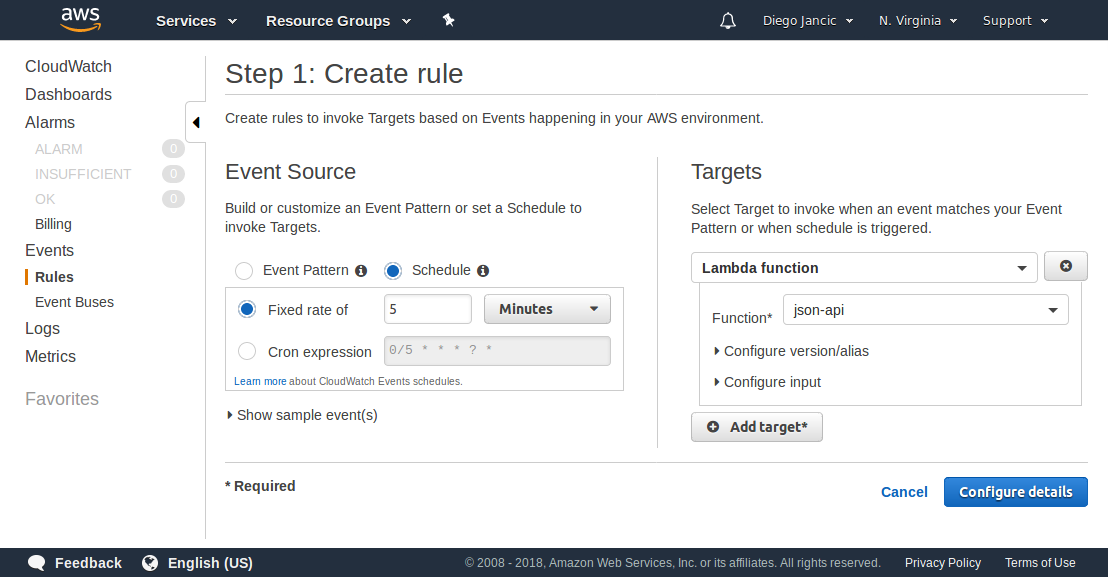Open the Minutes unit dropdown

click(x=547, y=309)
